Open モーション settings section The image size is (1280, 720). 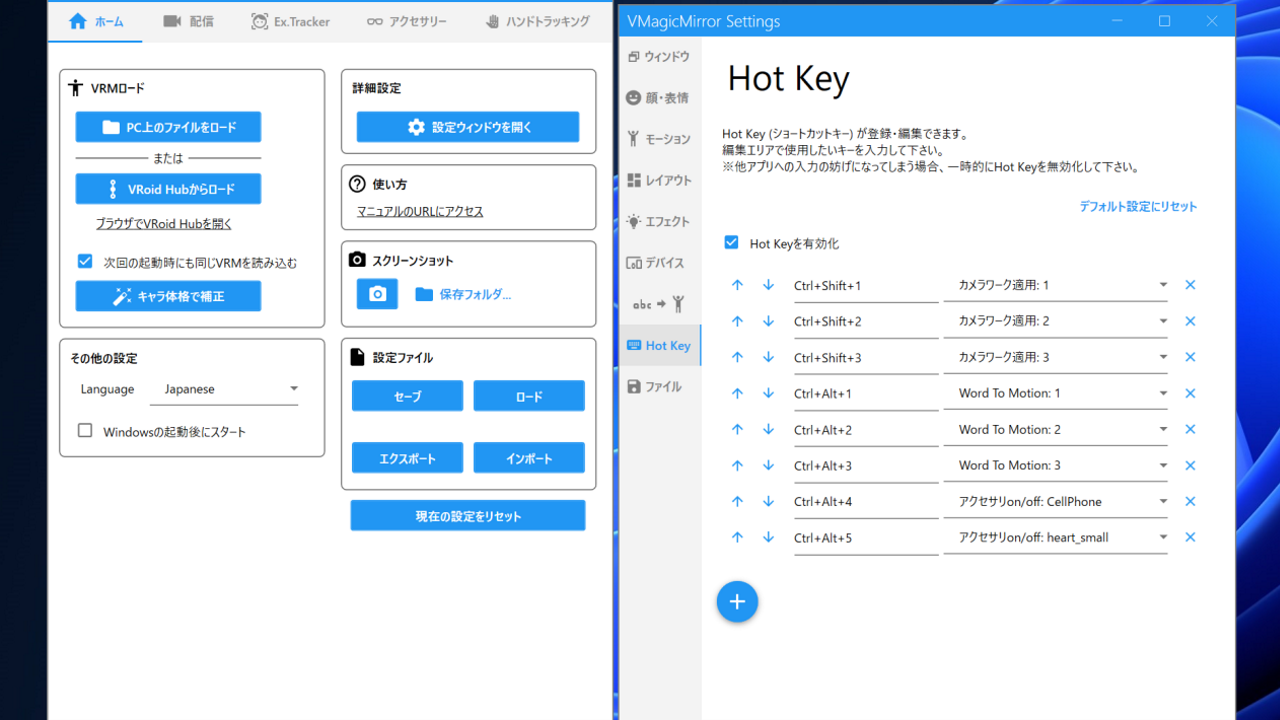pos(660,139)
